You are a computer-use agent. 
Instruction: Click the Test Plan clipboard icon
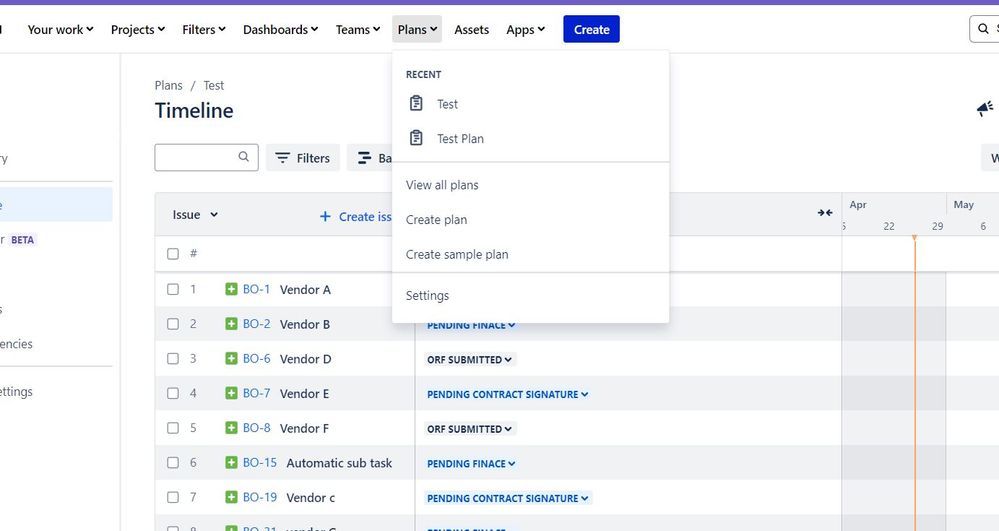click(416, 138)
